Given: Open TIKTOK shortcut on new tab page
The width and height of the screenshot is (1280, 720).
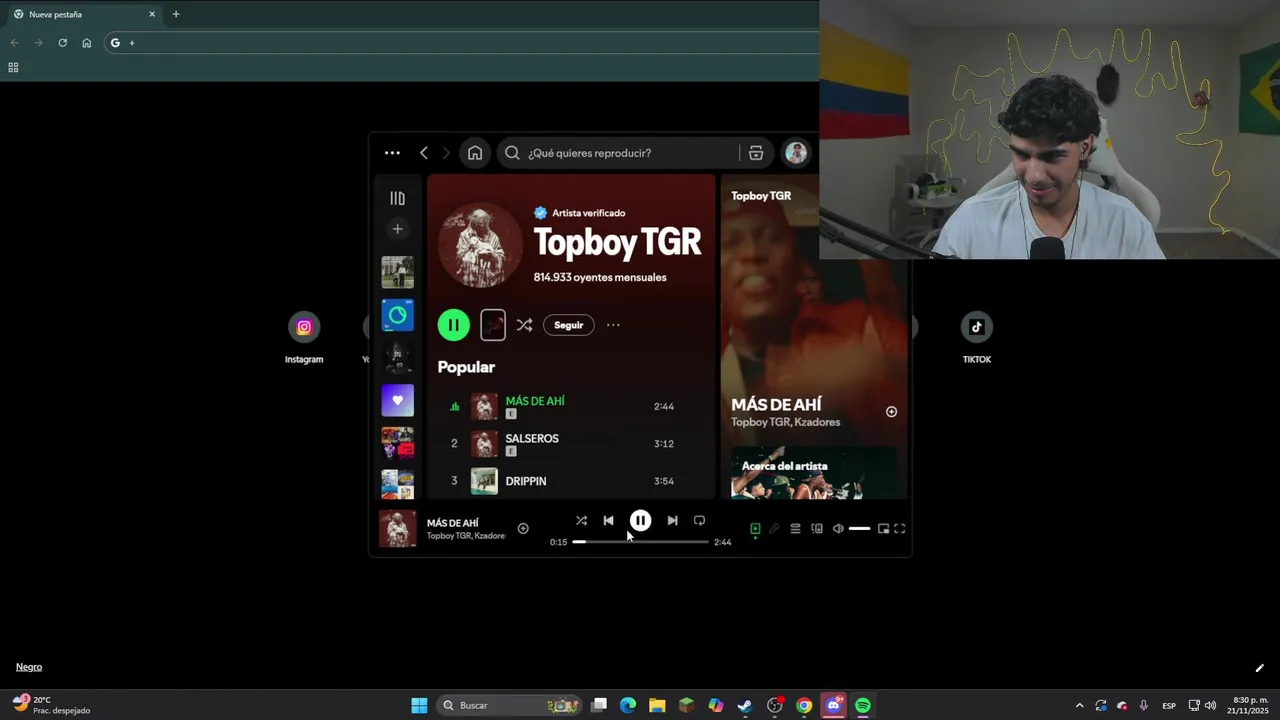Looking at the screenshot, I should pyautogui.click(x=977, y=337).
